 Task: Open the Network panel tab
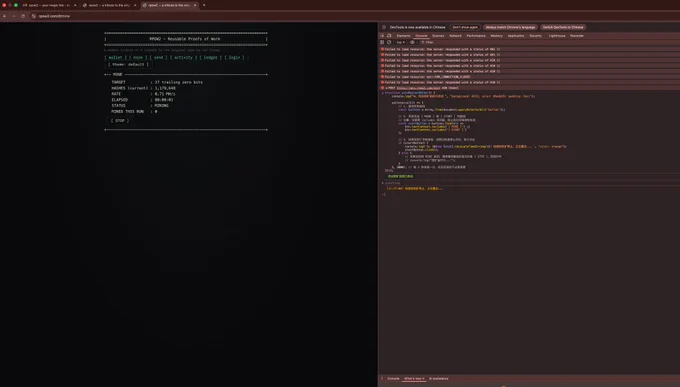pyautogui.click(x=455, y=36)
